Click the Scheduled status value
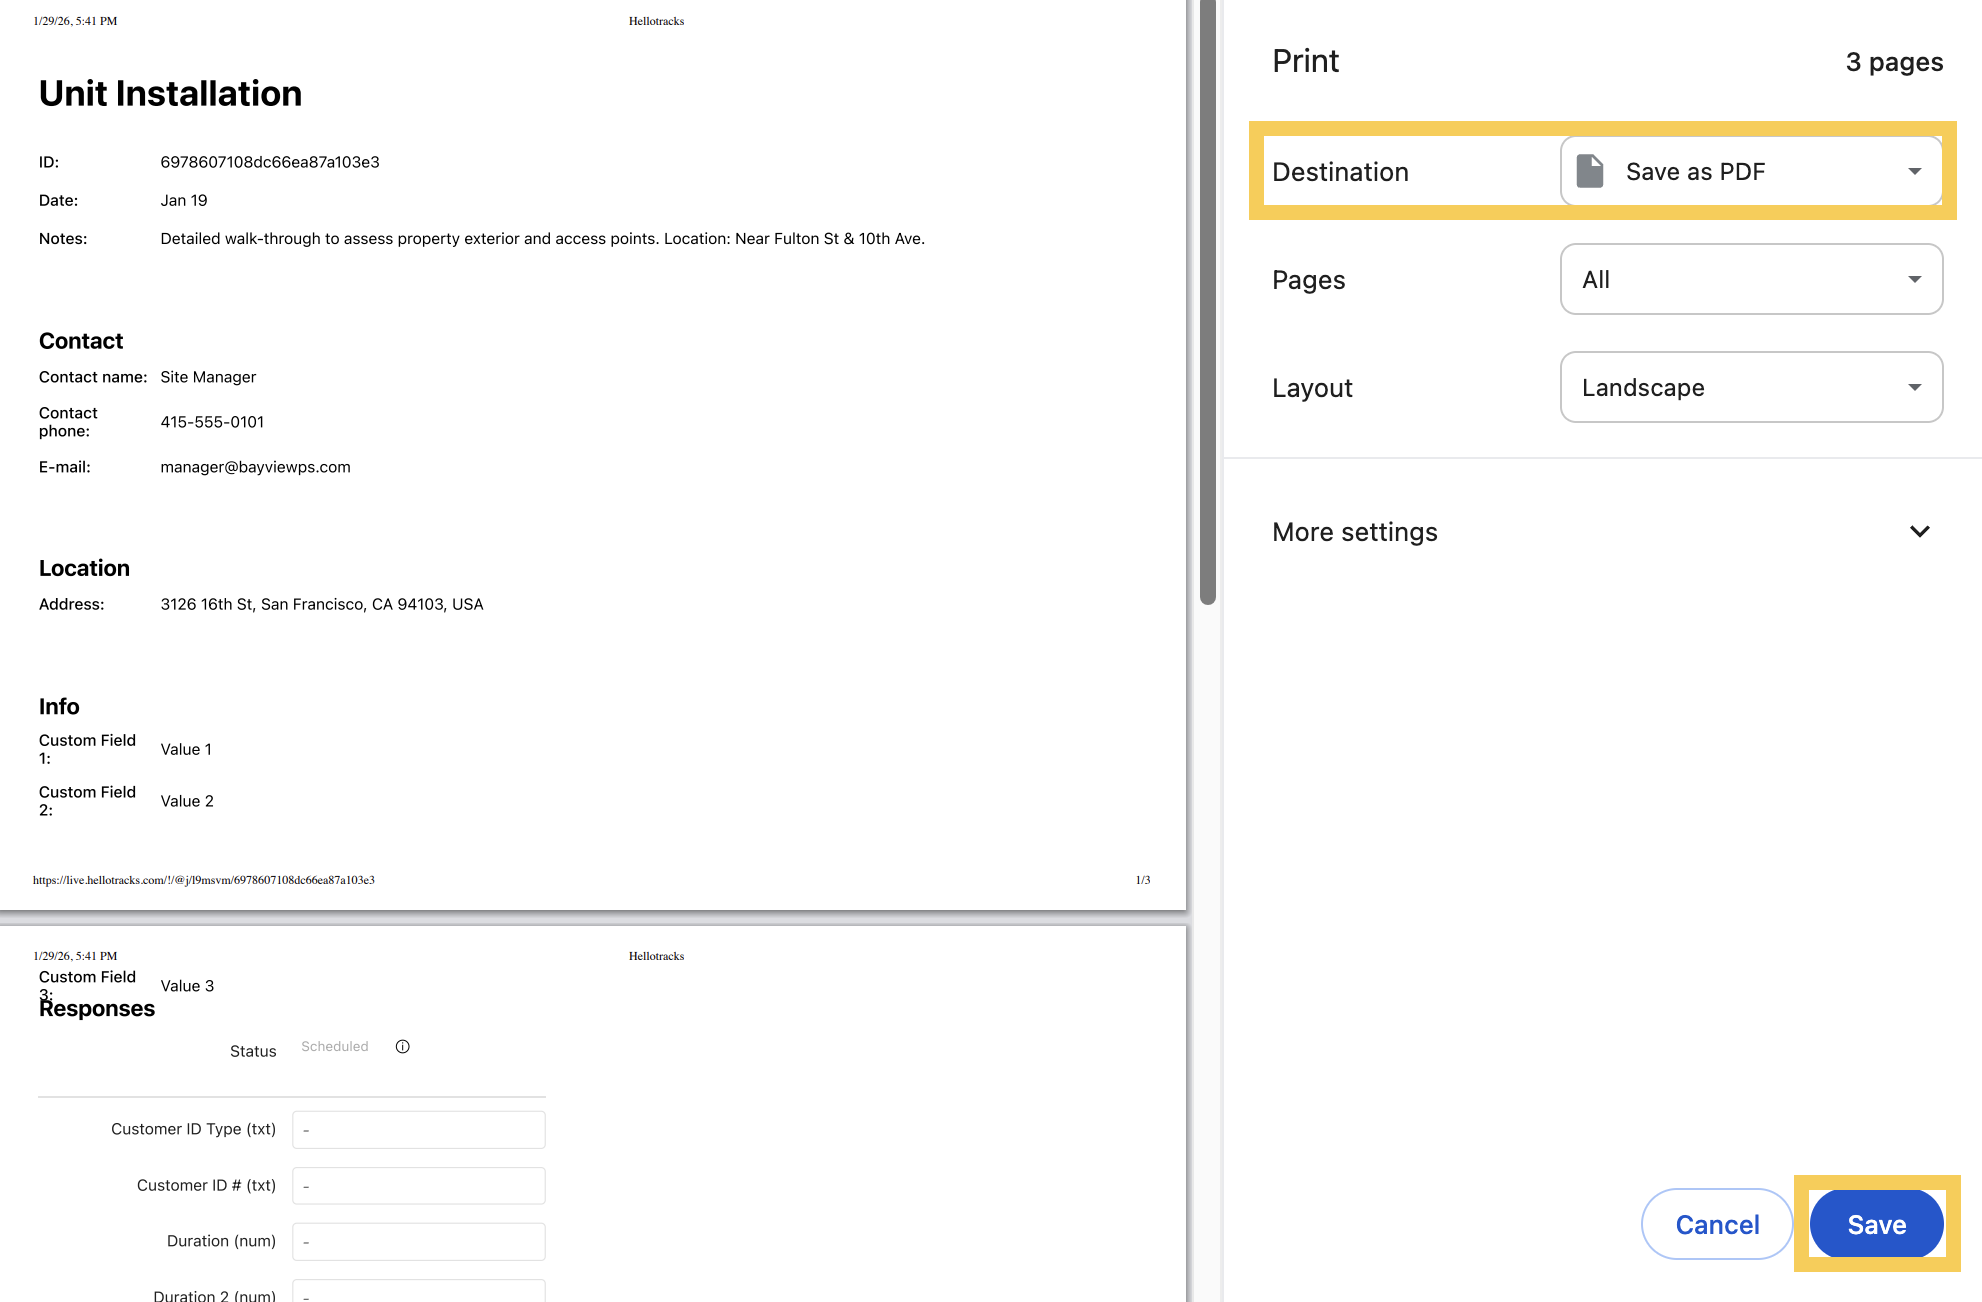Image resolution: width=1982 pixels, height=1302 pixels. tap(334, 1047)
